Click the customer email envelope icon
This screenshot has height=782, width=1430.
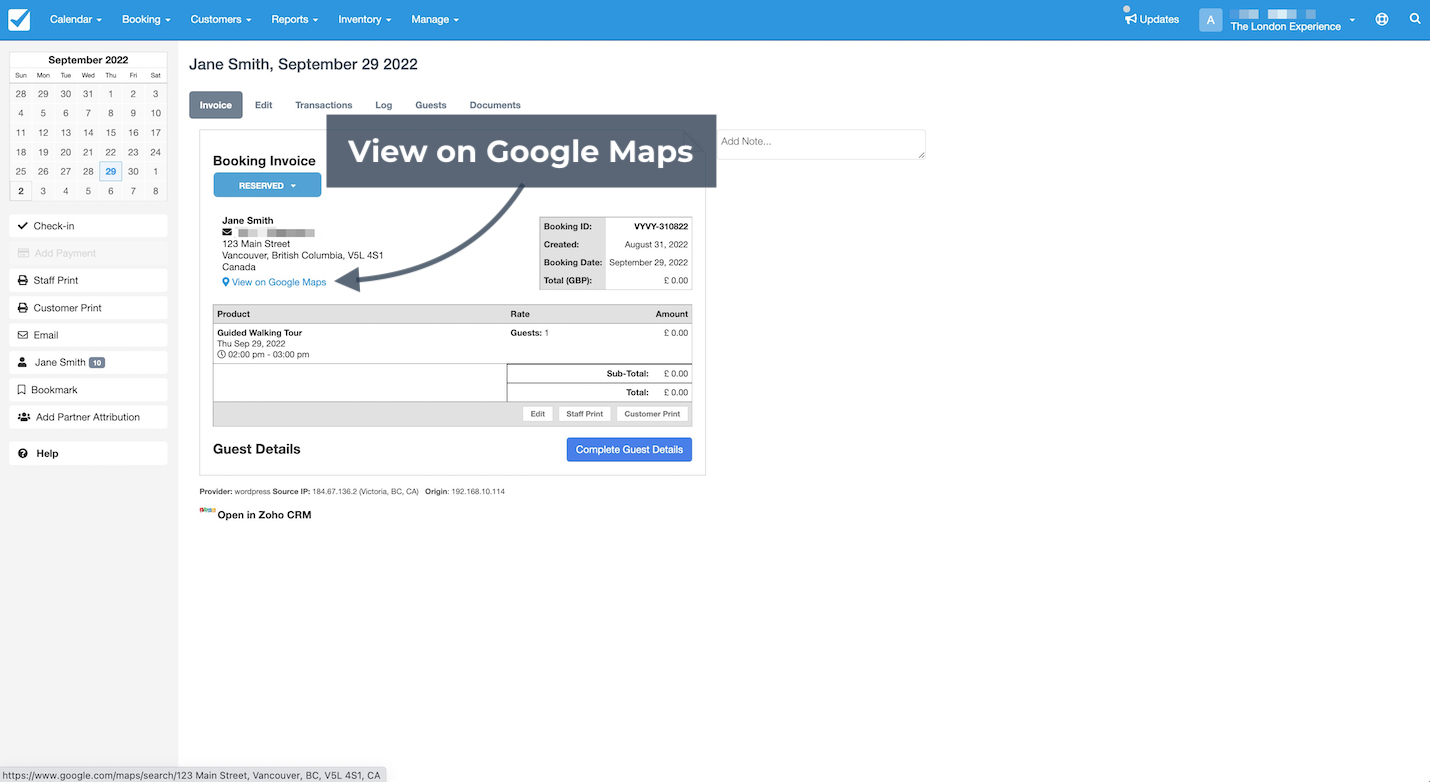pos(227,232)
